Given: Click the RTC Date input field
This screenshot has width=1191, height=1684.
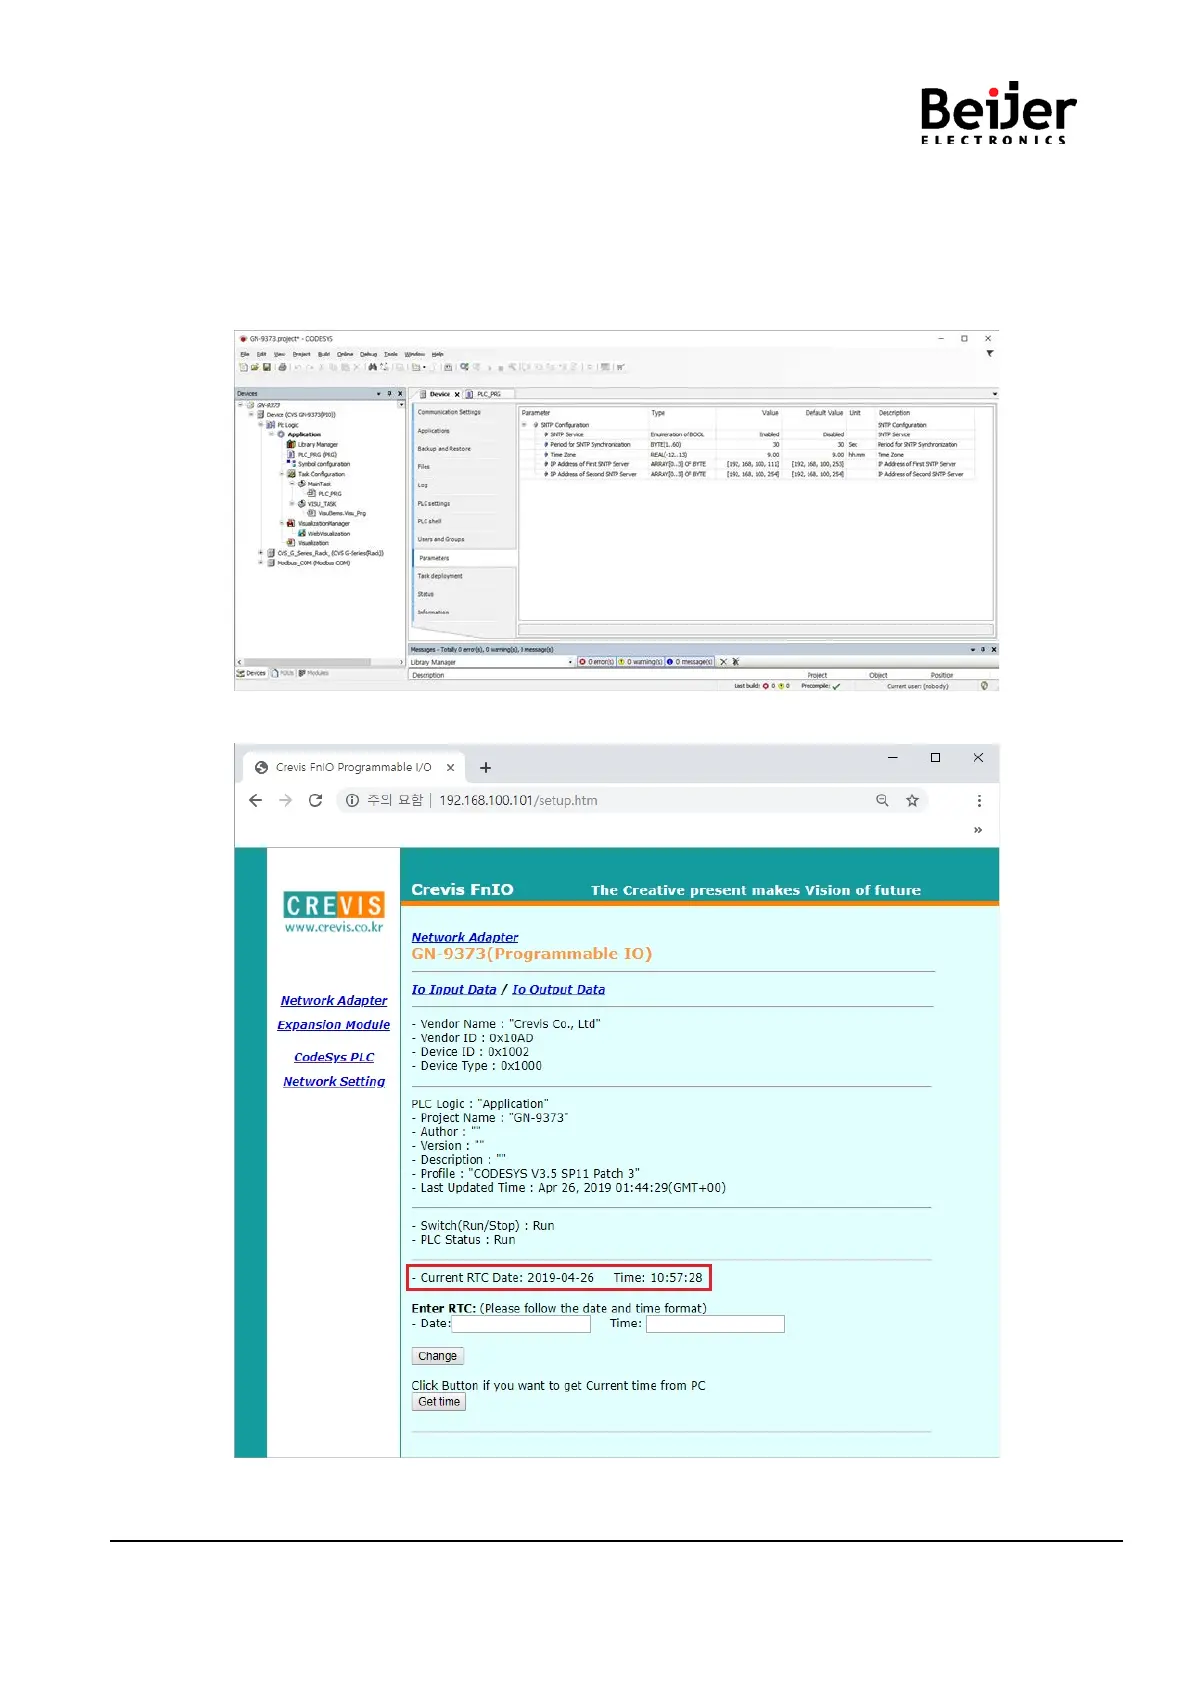Looking at the screenshot, I should pos(521,1324).
